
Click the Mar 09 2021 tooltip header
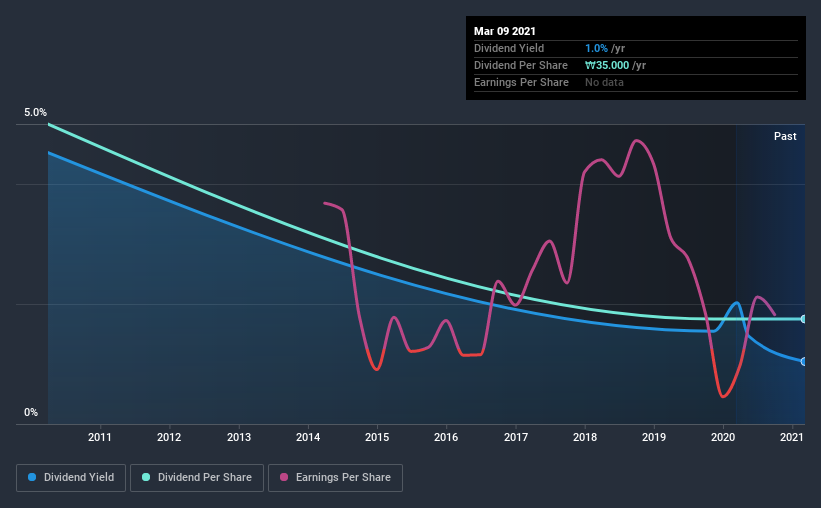(505, 31)
